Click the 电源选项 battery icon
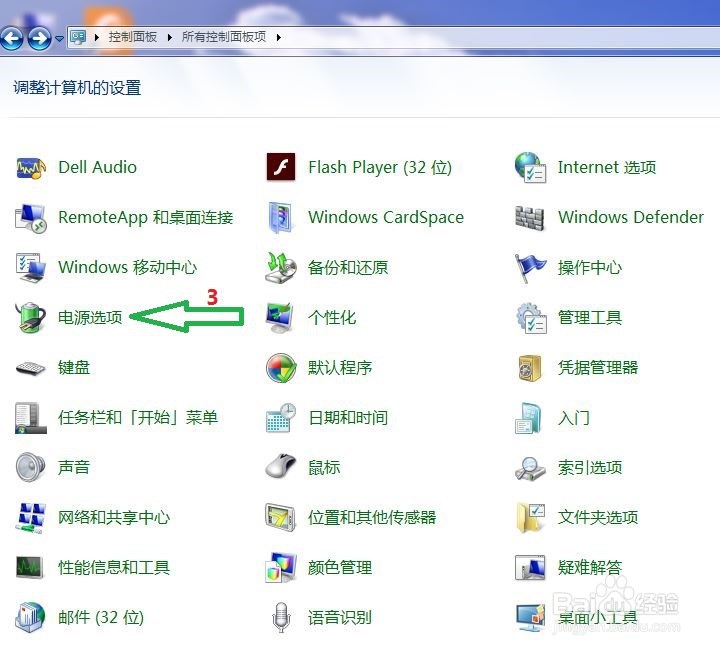The image size is (720, 652). click(30, 317)
